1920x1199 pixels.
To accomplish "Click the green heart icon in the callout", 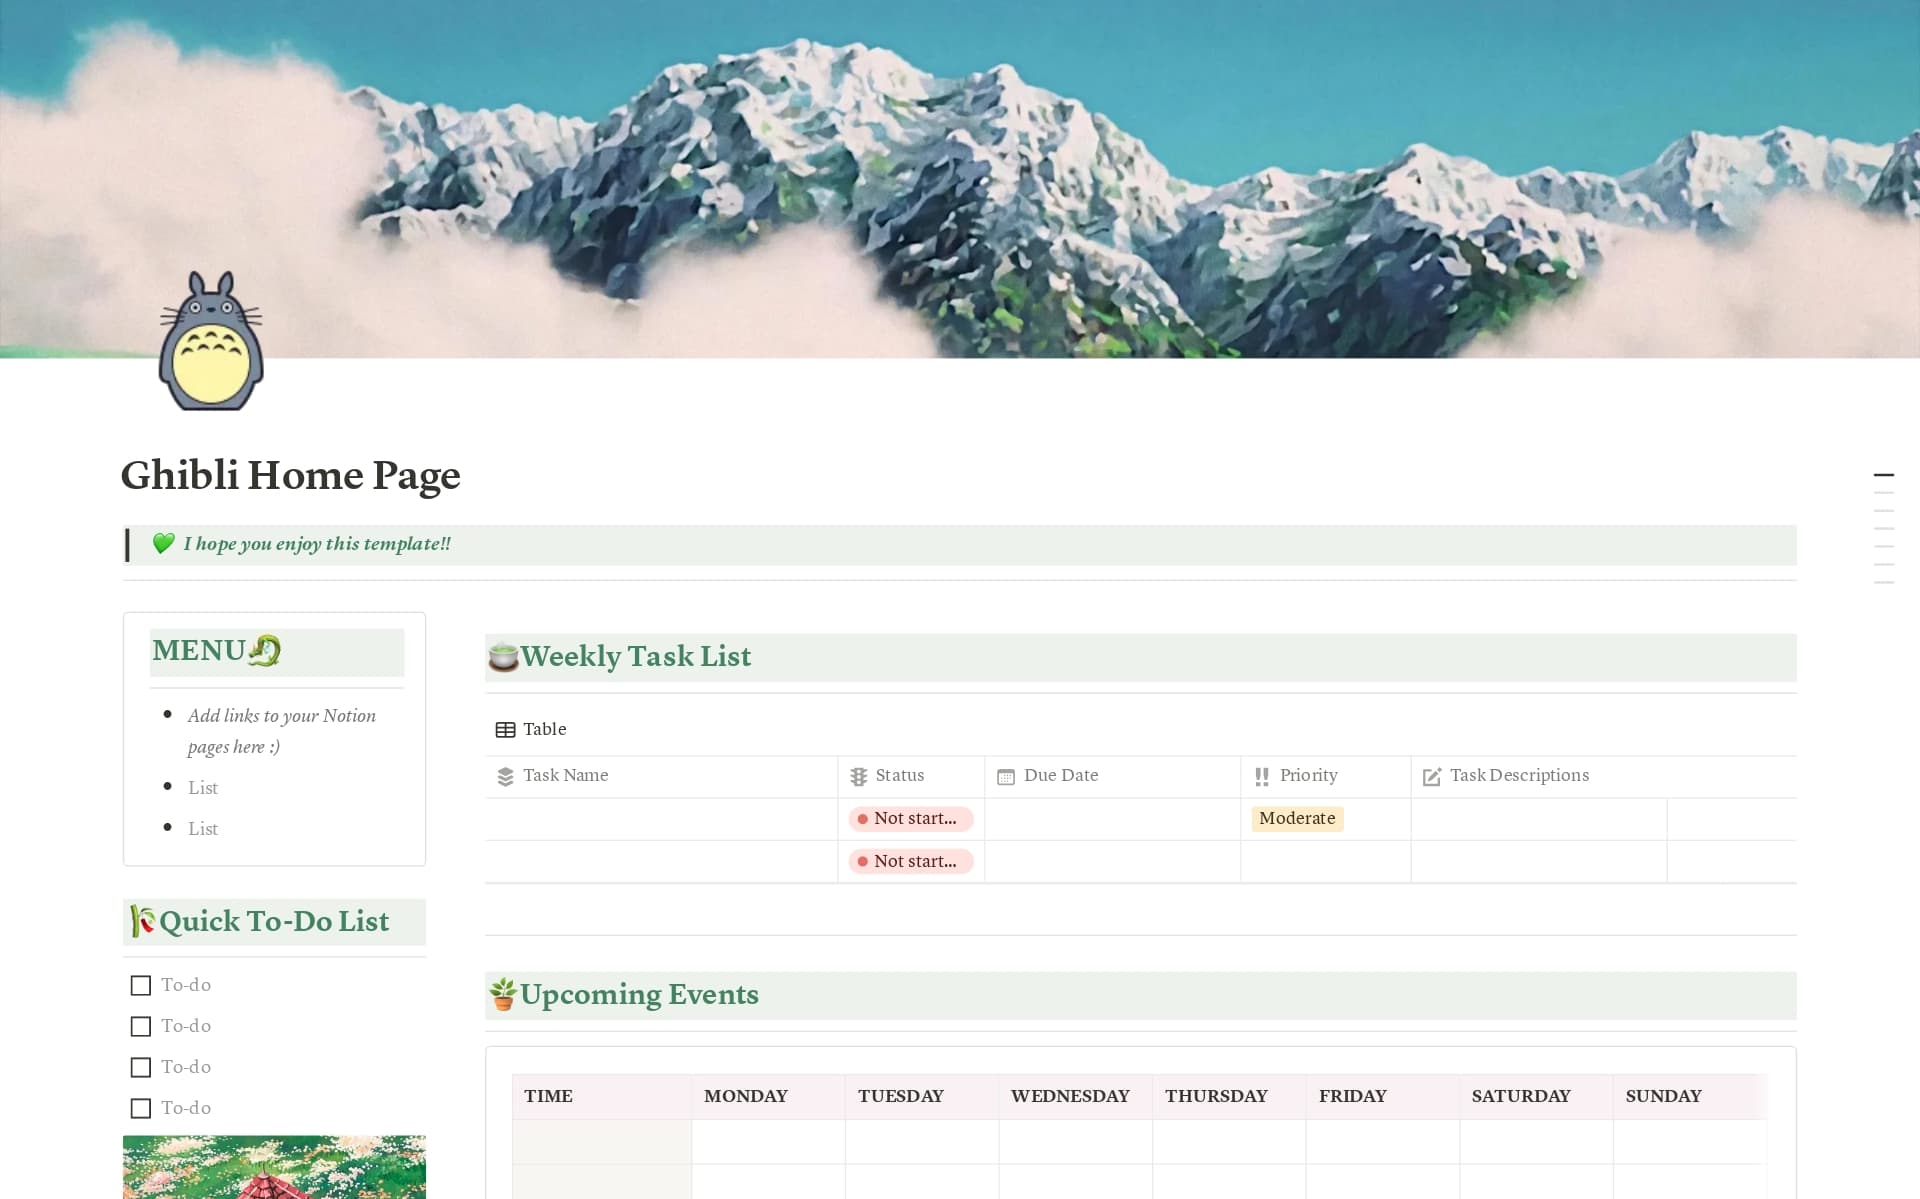I will [164, 545].
